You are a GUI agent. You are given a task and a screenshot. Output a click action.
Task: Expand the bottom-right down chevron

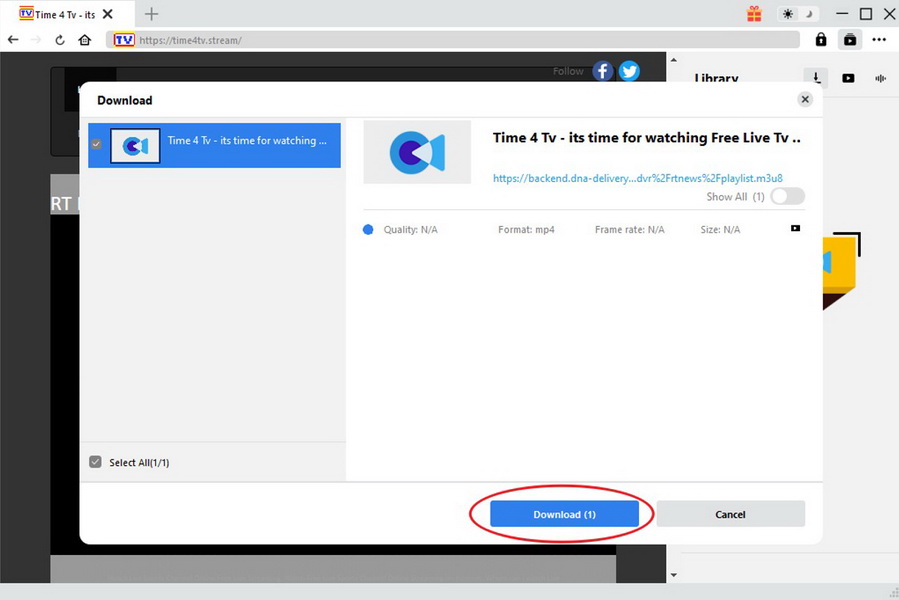(675, 573)
